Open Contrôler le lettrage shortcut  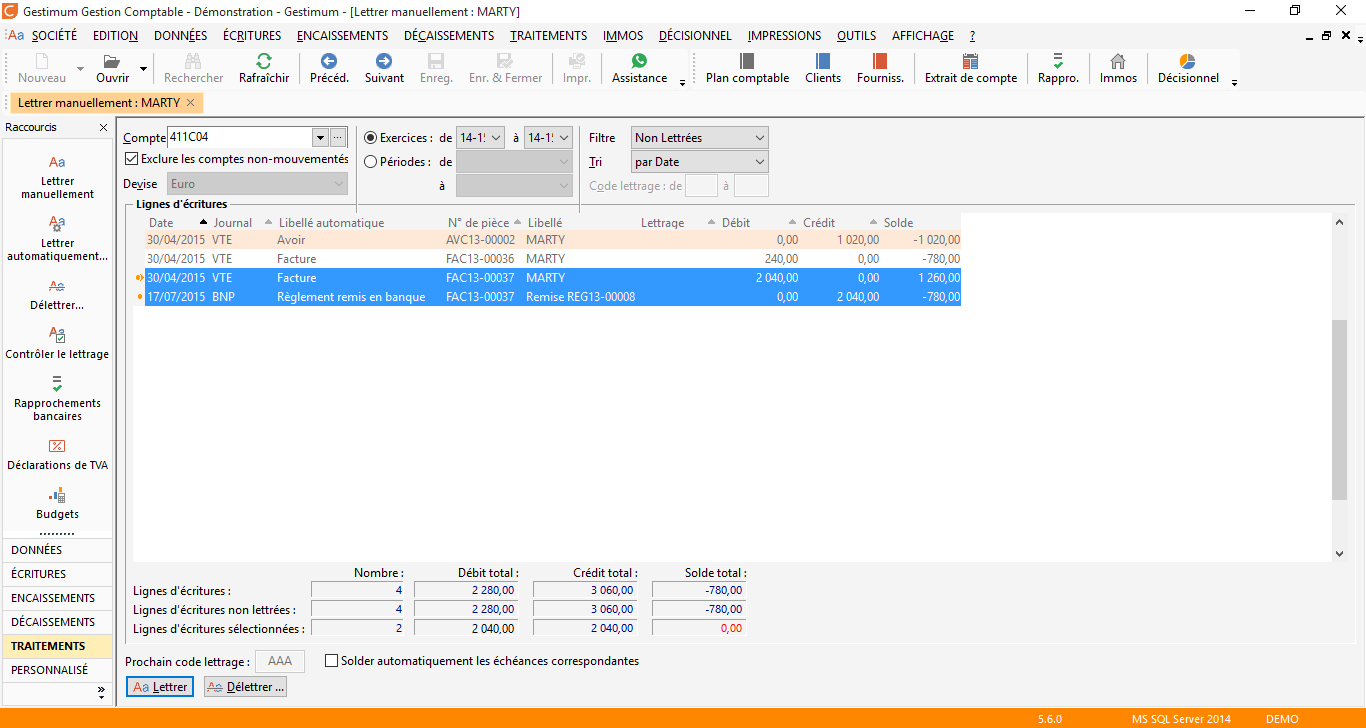57,344
